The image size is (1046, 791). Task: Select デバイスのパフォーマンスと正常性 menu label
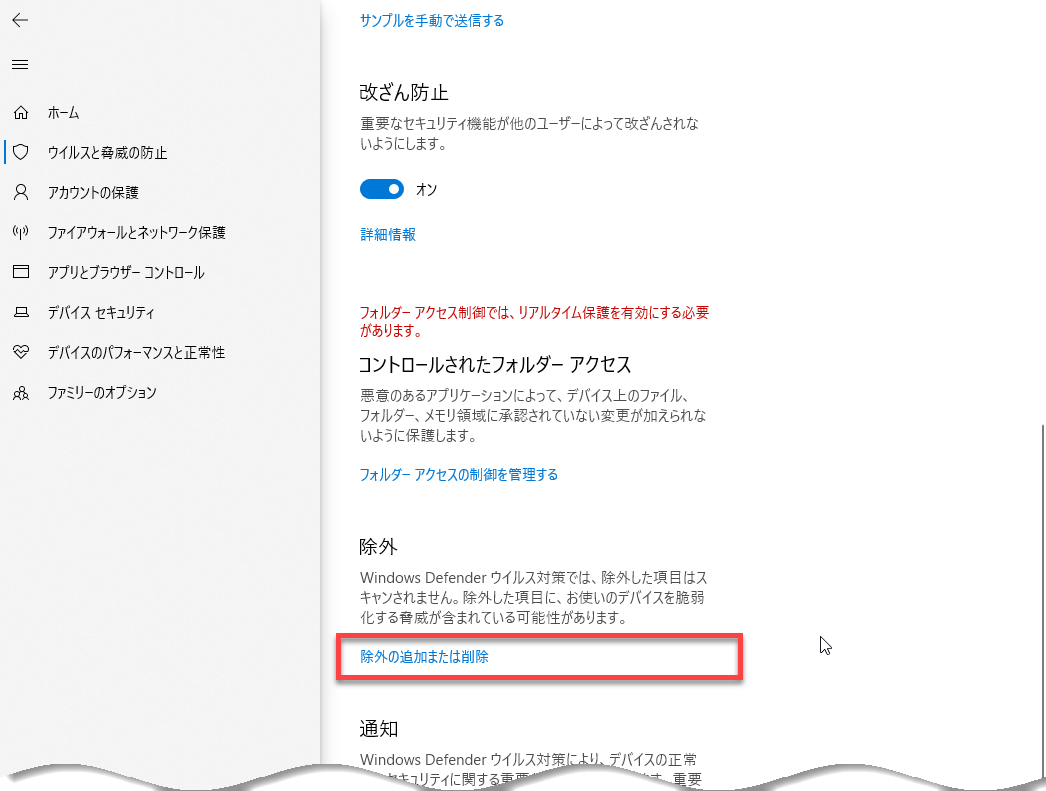click(x=136, y=353)
